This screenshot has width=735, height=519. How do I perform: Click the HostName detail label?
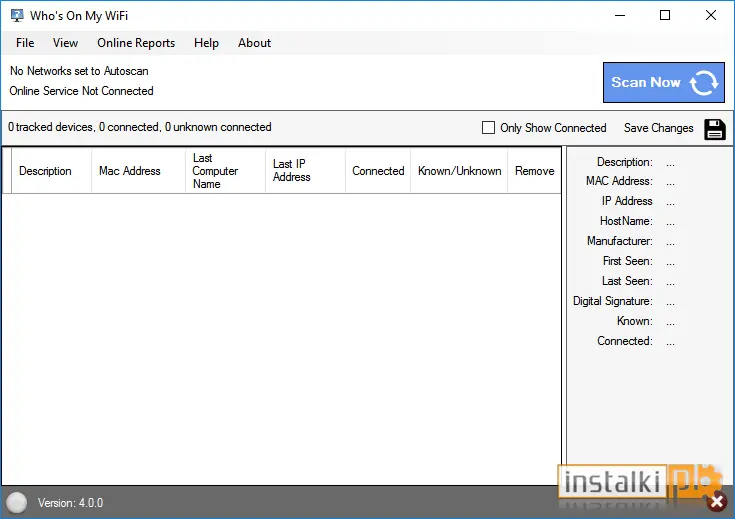tap(626, 221)
